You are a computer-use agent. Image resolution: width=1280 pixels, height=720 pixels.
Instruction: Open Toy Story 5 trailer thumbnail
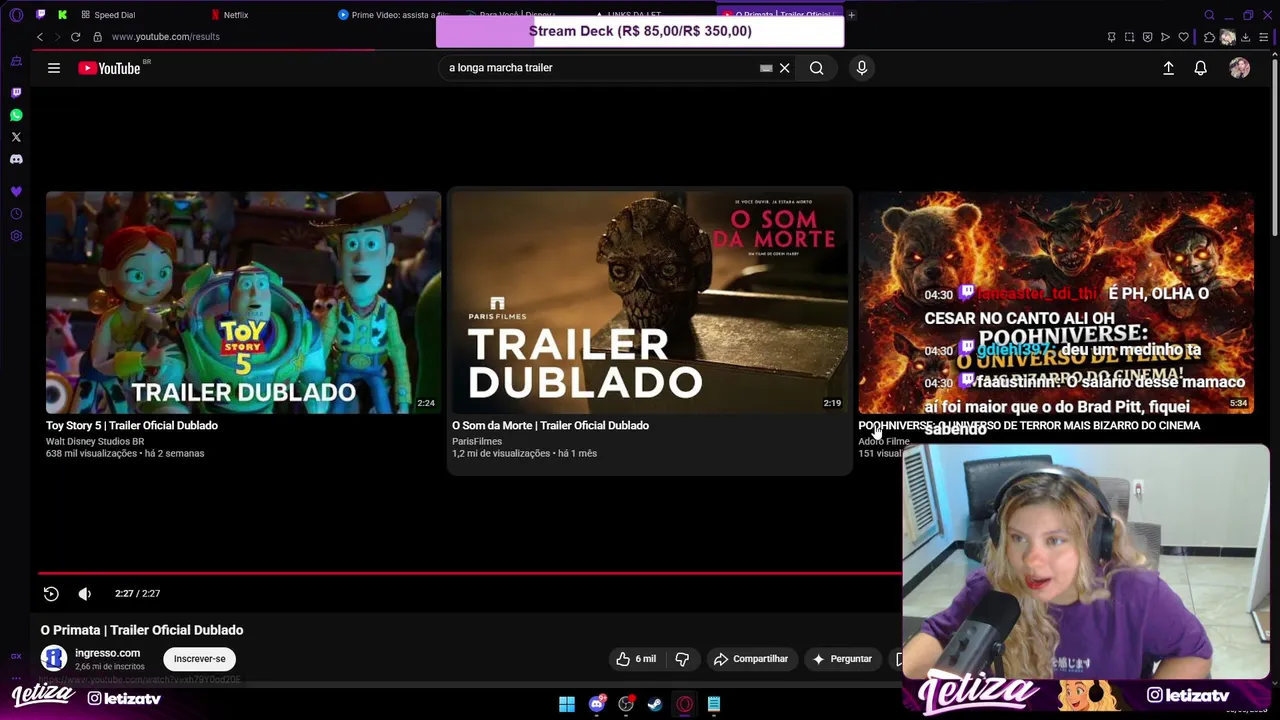pyautogui.click(x=243, y=302)
